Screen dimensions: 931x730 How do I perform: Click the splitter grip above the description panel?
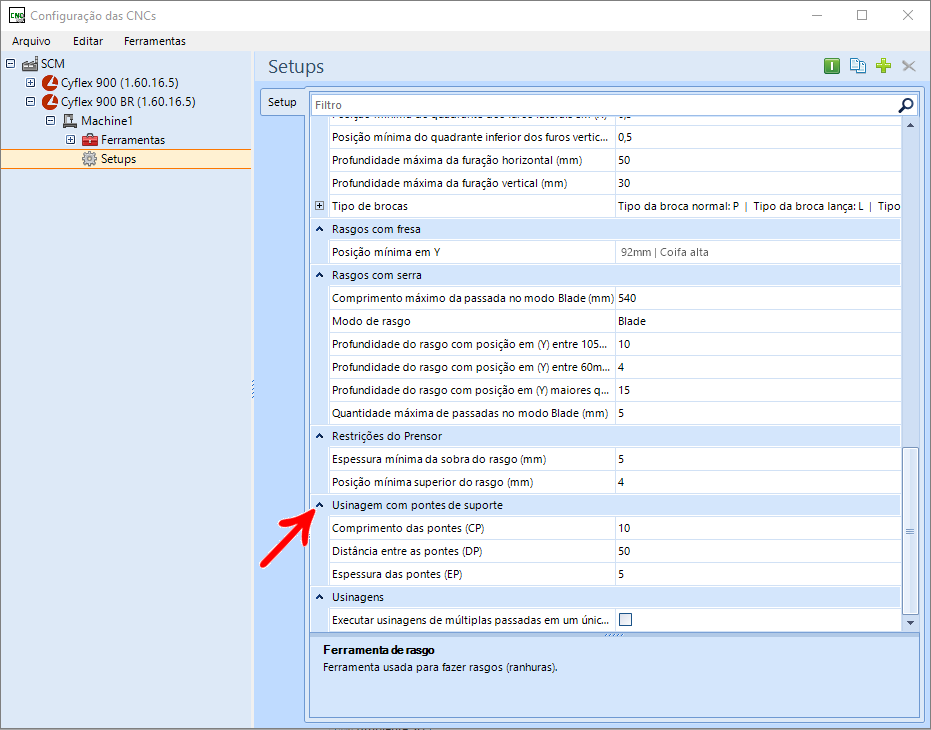click(x=613, y=635)
